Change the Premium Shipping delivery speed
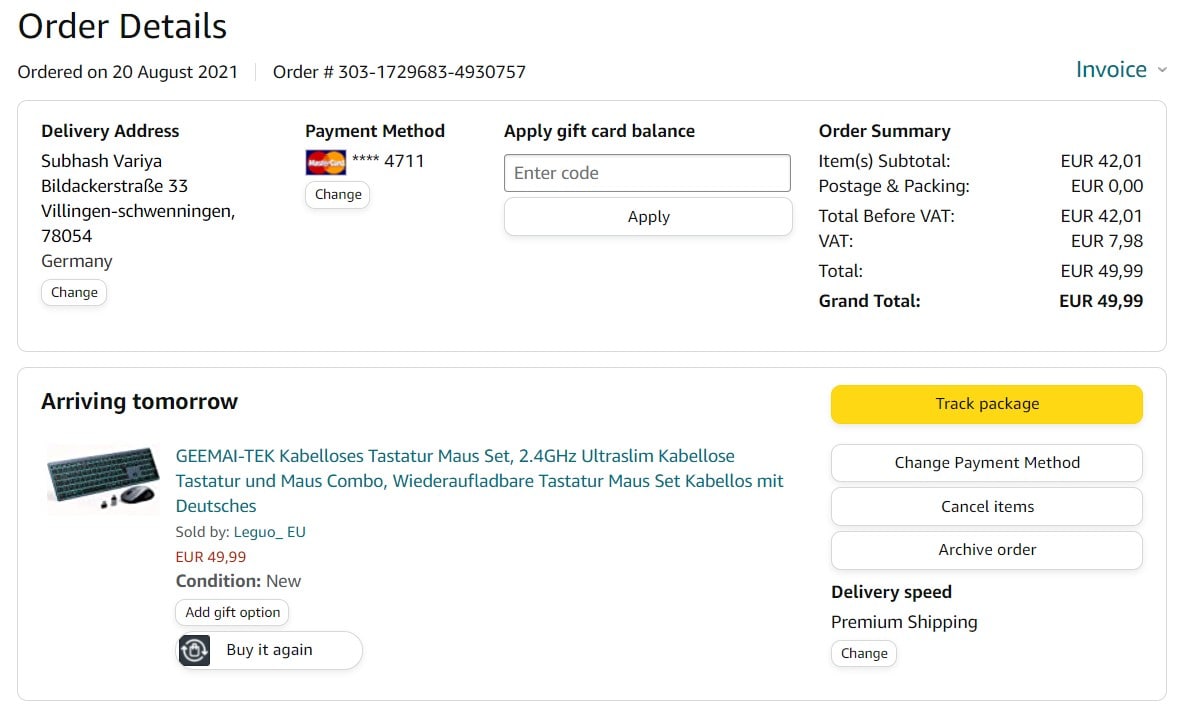The width and height of the screenshot is (1182, 721). (x=864, y=654)
